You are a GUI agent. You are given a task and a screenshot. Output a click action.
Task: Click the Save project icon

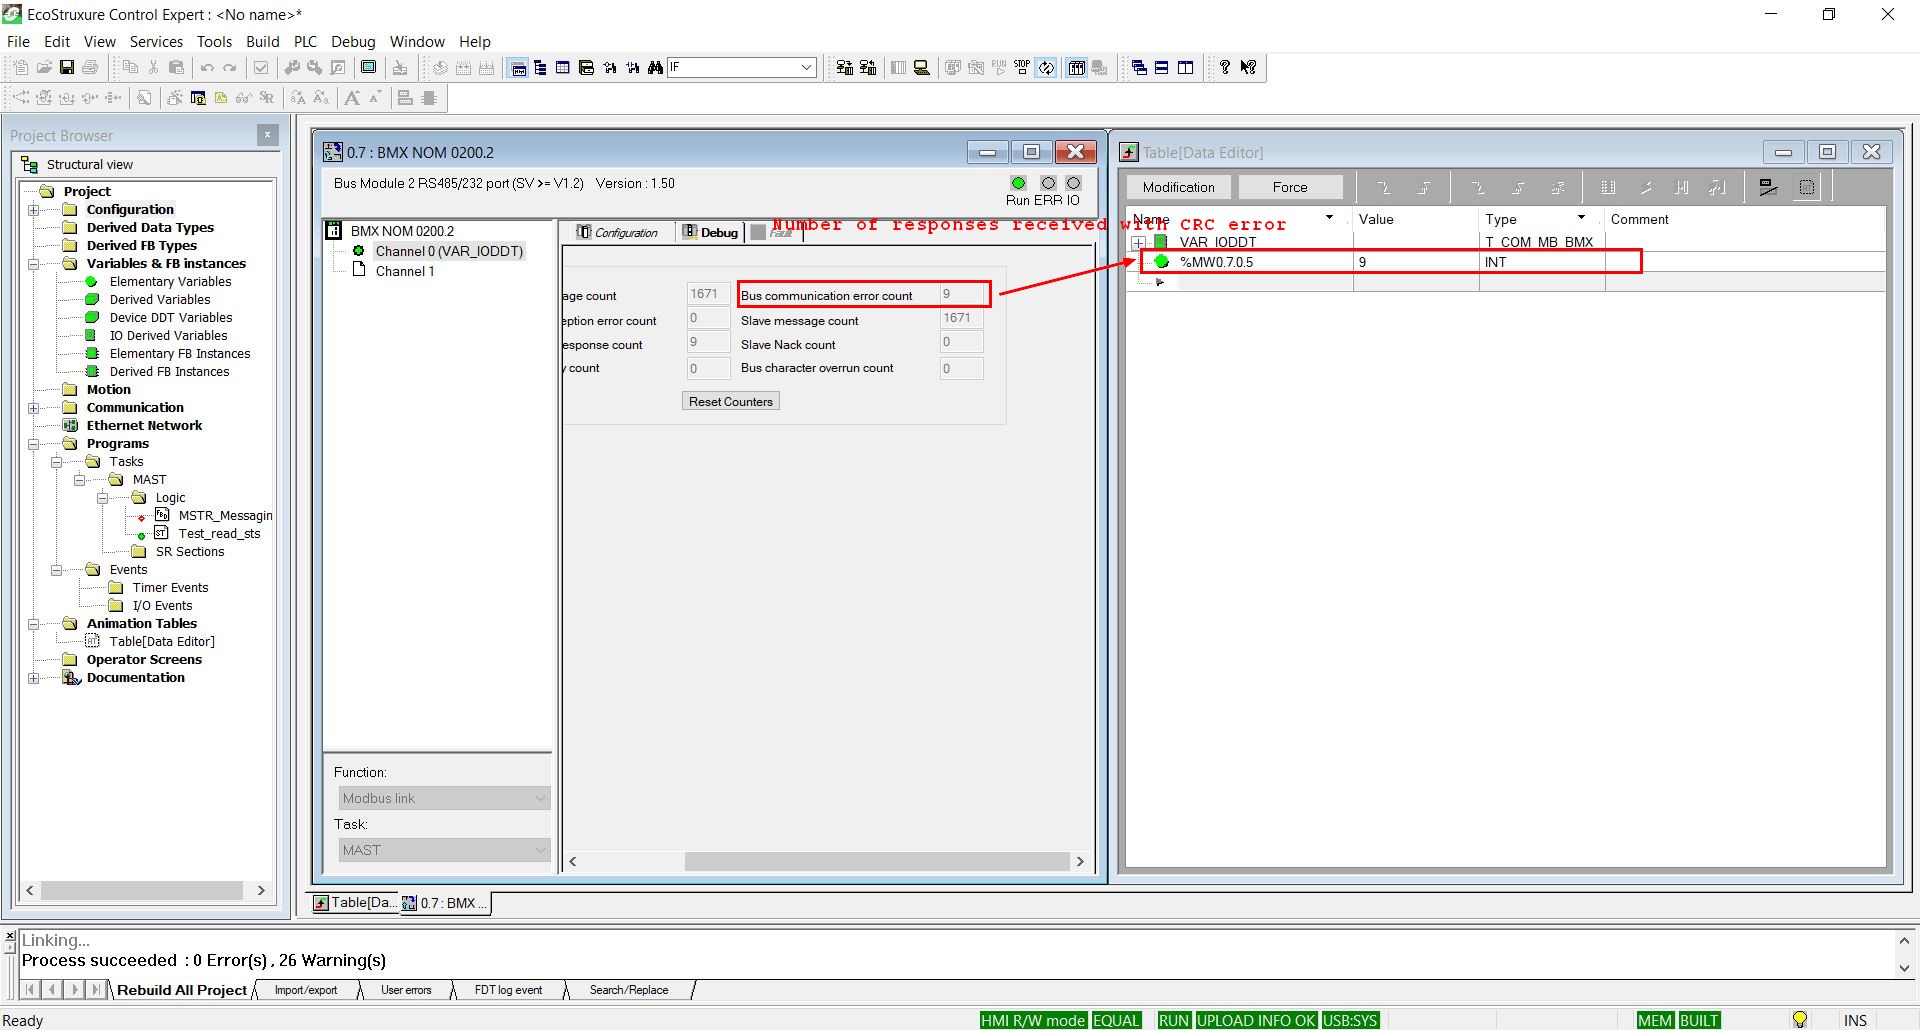point(67,67)
